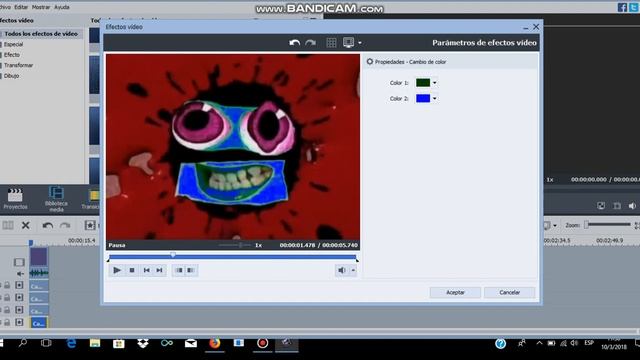
Task: Toggle the bottom overlay track's boxed icon
Action: pos(19,322)
